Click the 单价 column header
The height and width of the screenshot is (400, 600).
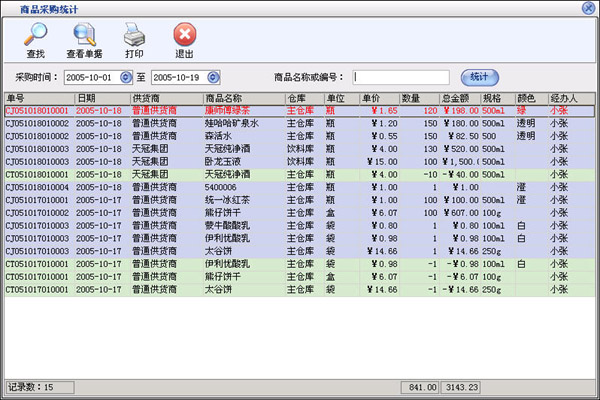(x=379, y=98)
